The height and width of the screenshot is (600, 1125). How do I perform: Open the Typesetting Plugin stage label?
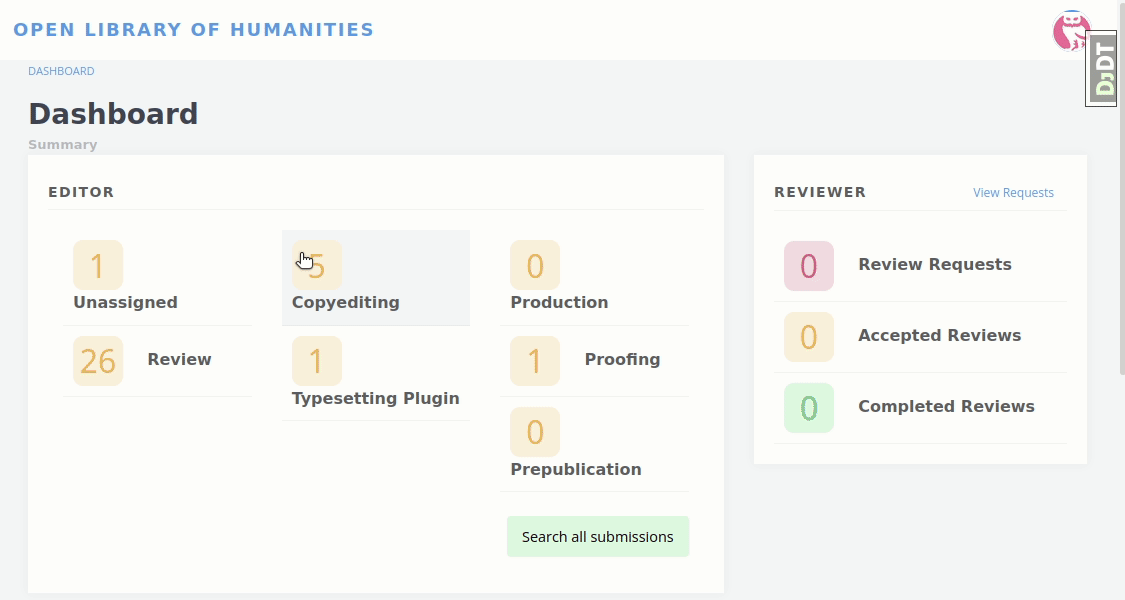coord(376,398)
